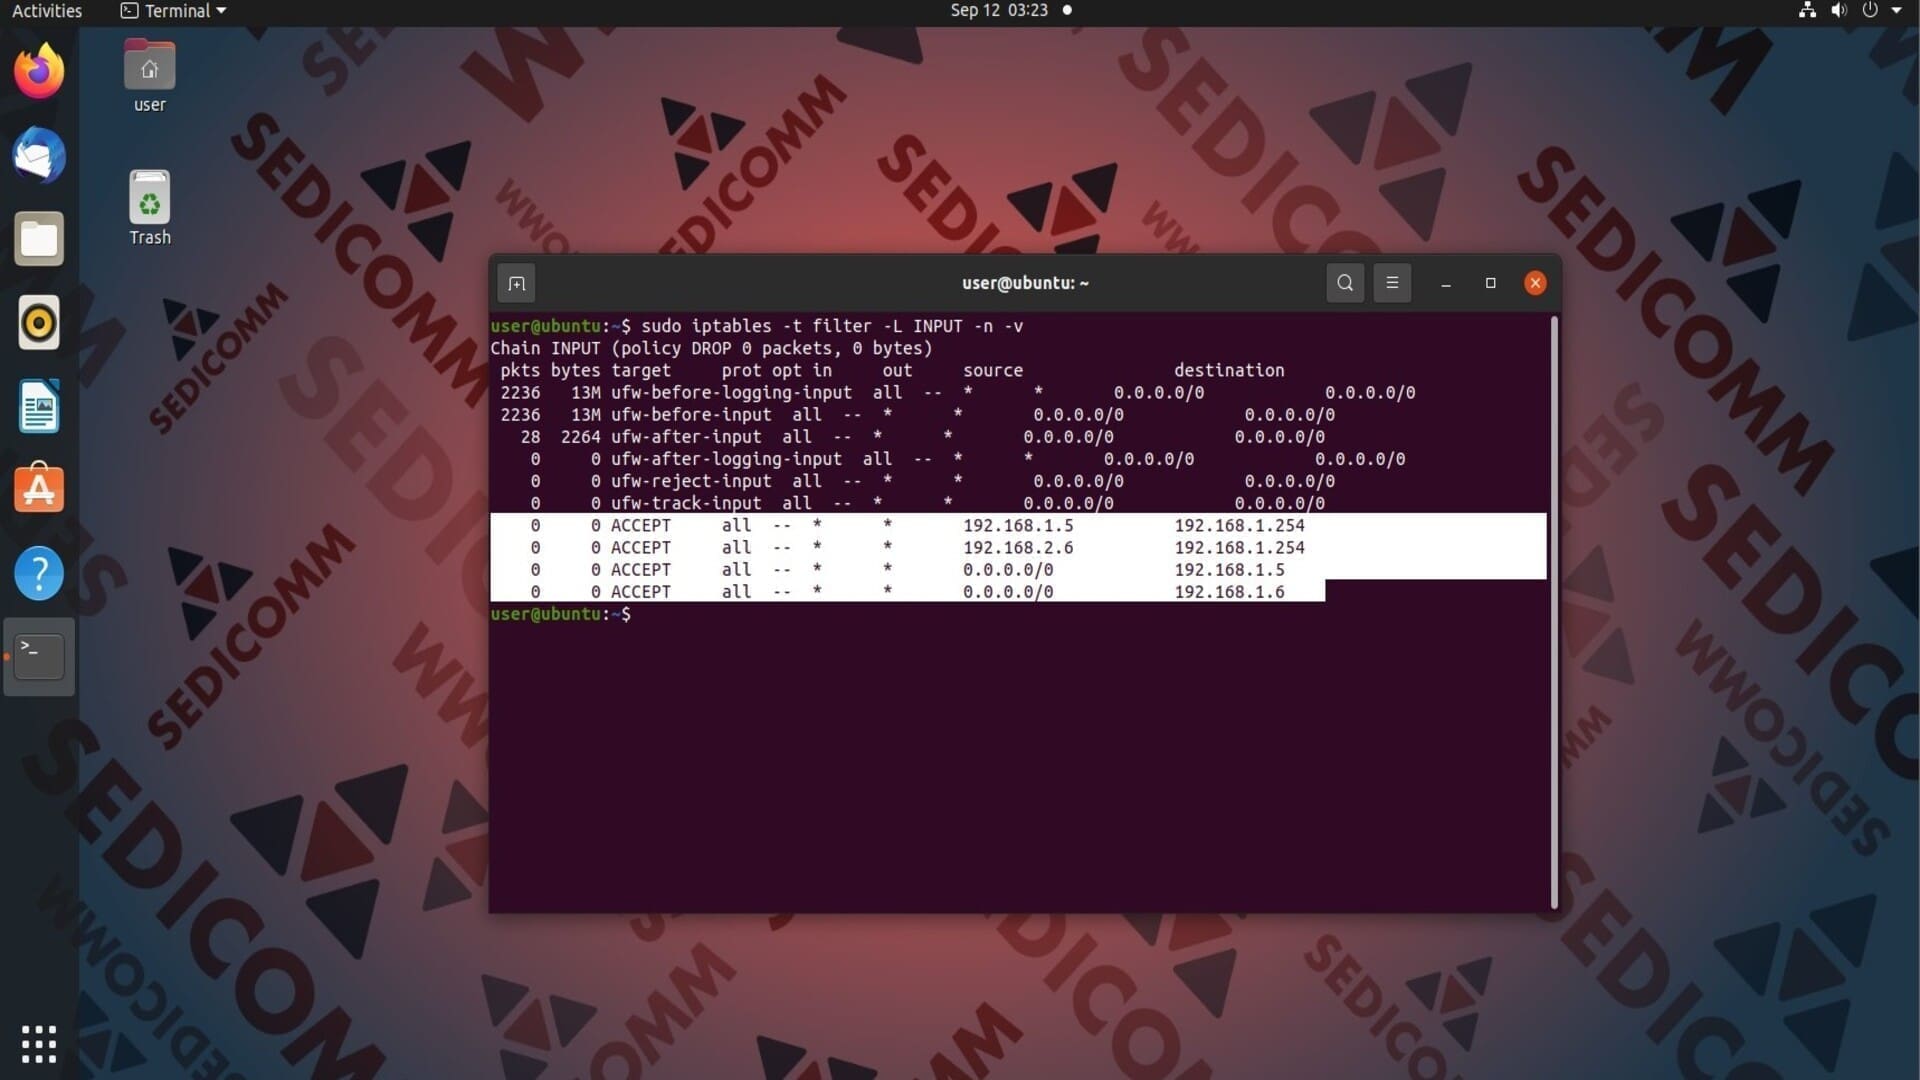The image size is (1920, 1080).
Task: Open the Trash desktop icon
Action: tap(150, 208)
